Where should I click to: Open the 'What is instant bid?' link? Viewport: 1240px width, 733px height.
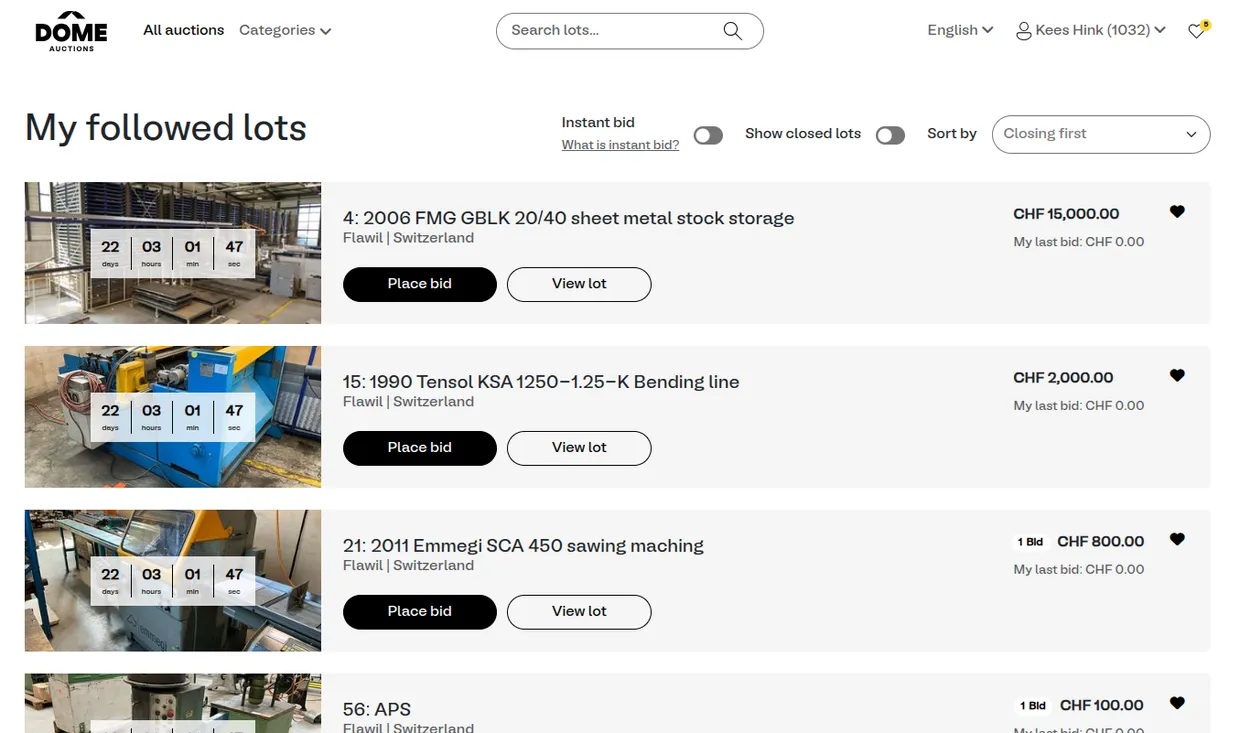point(620,145)
